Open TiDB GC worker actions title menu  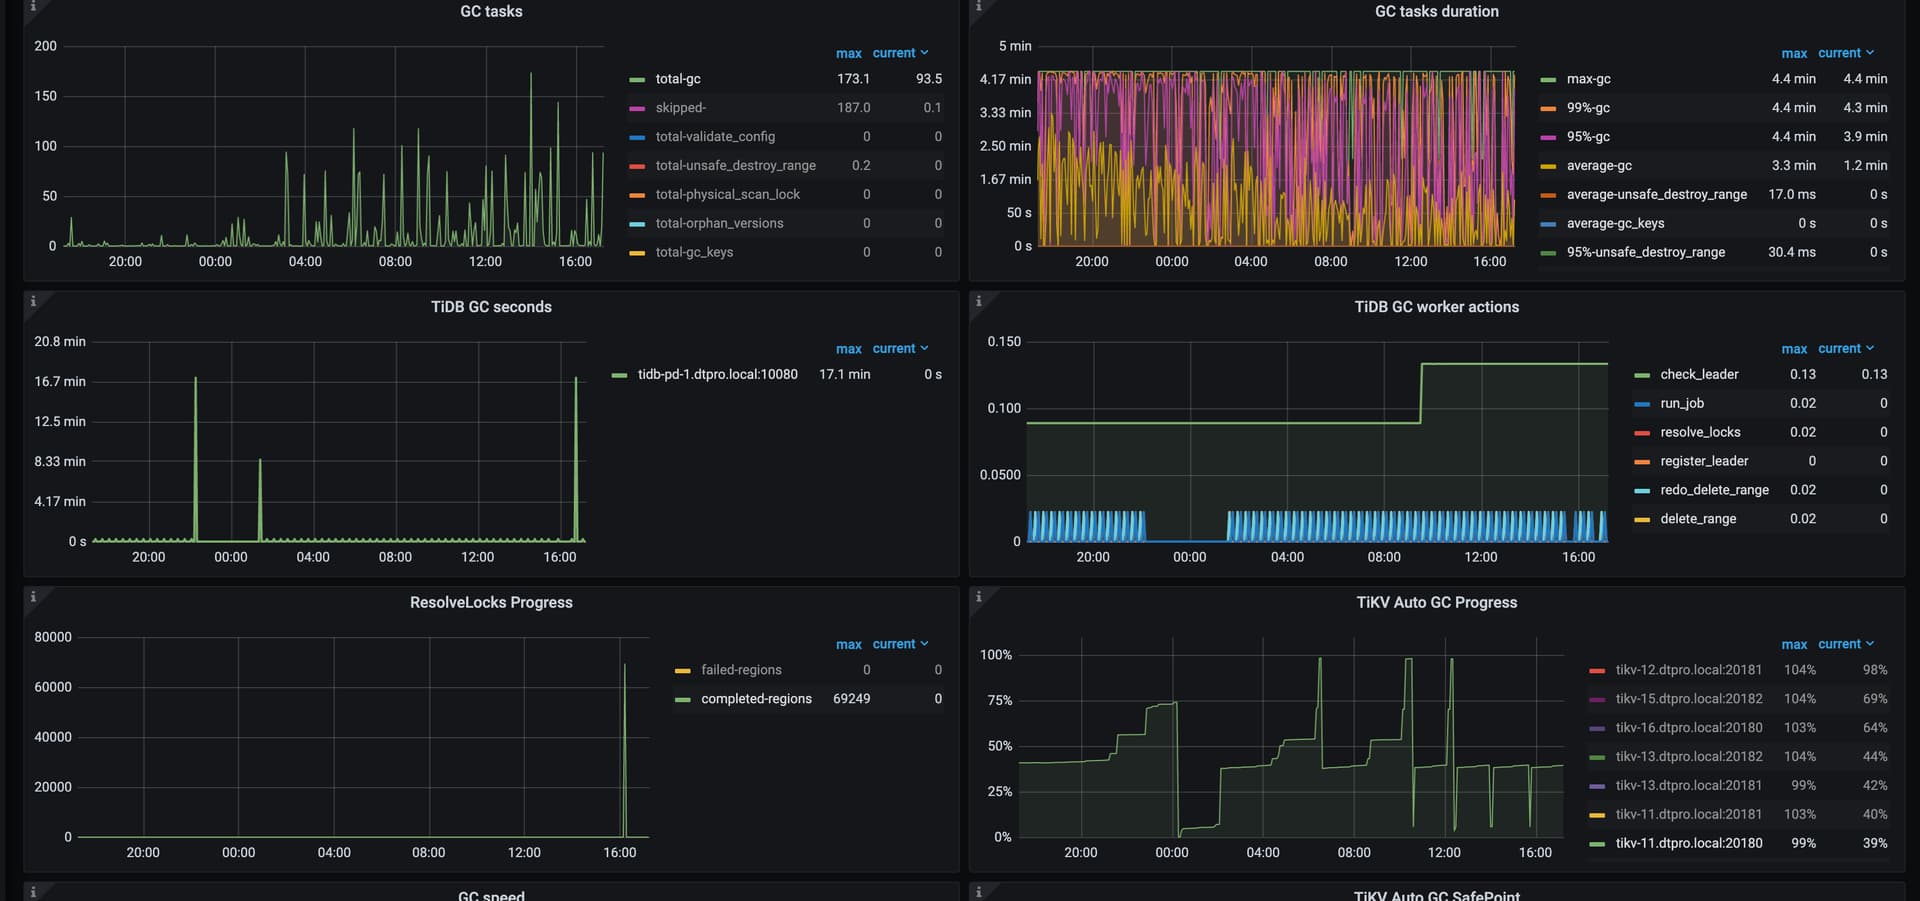(x=1436, y=307)
